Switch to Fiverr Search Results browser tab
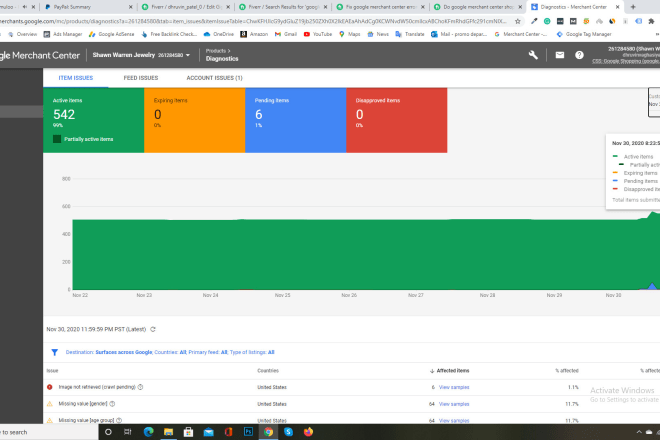The image size is (660, 440). click(x=283, y=7)
